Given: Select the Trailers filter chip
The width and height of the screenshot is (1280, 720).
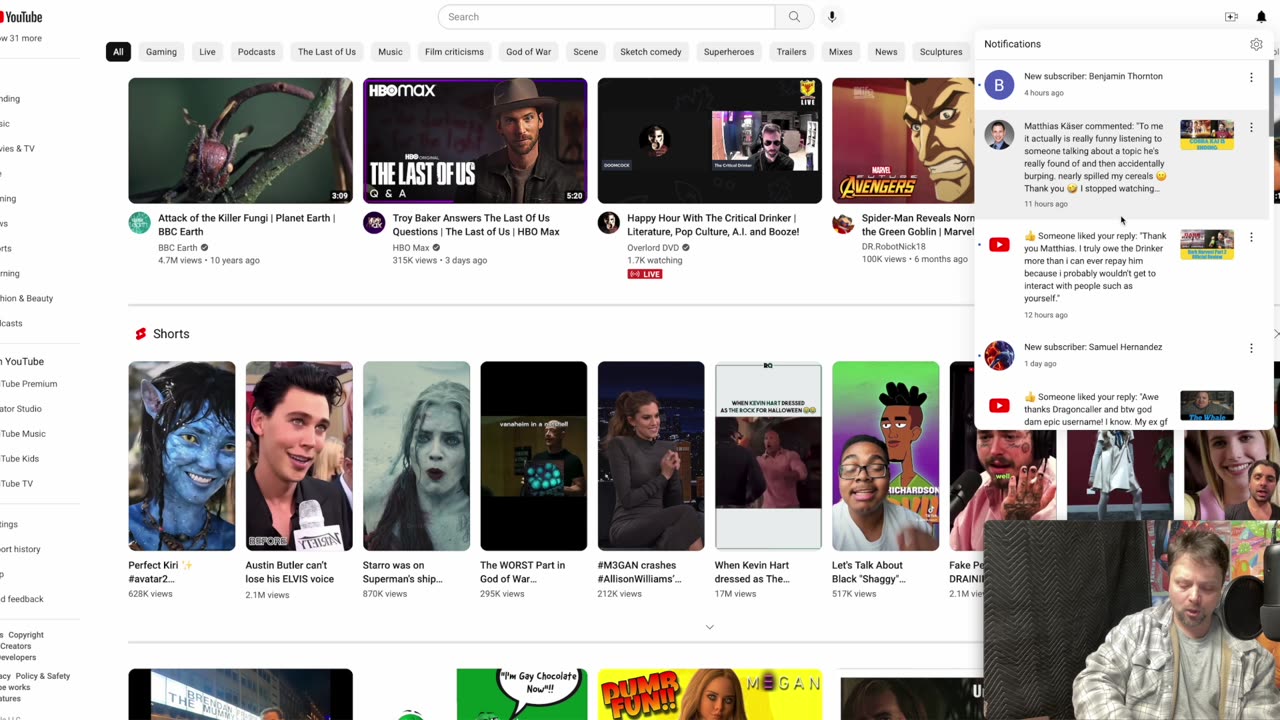Looking at the screenshot, I should pos(791,52).
